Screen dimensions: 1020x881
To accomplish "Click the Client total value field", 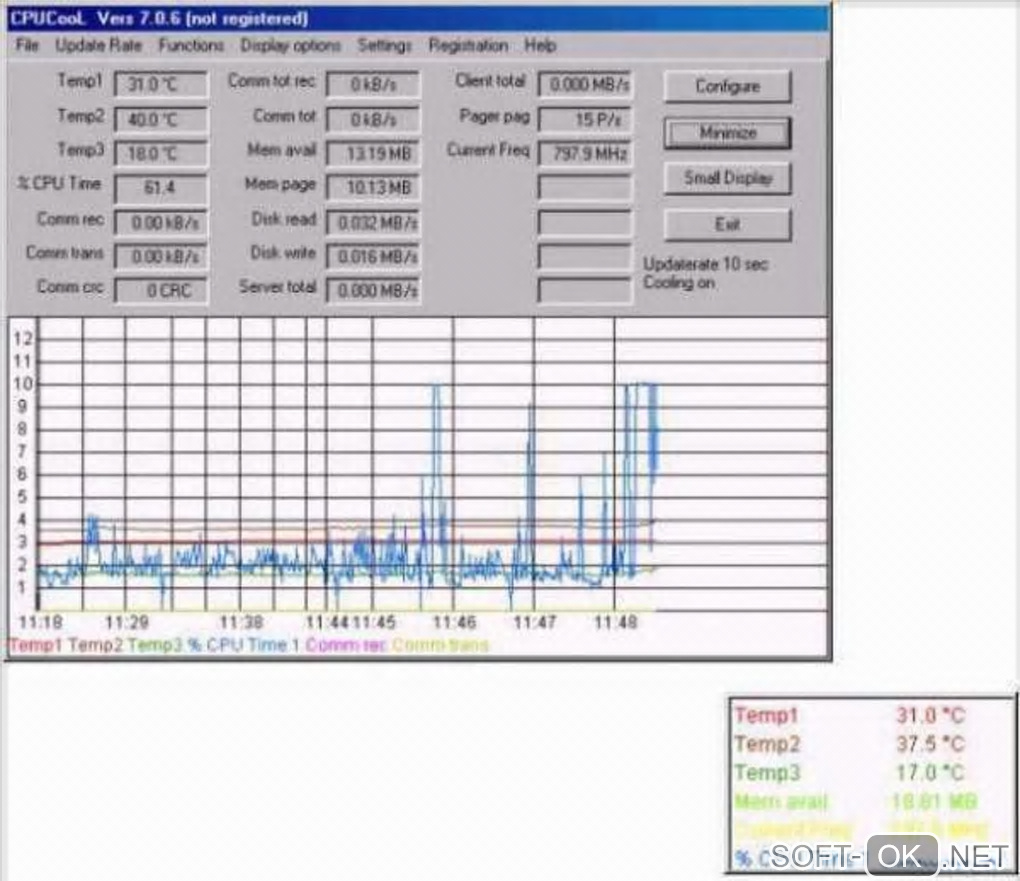I will pos(585,85).
